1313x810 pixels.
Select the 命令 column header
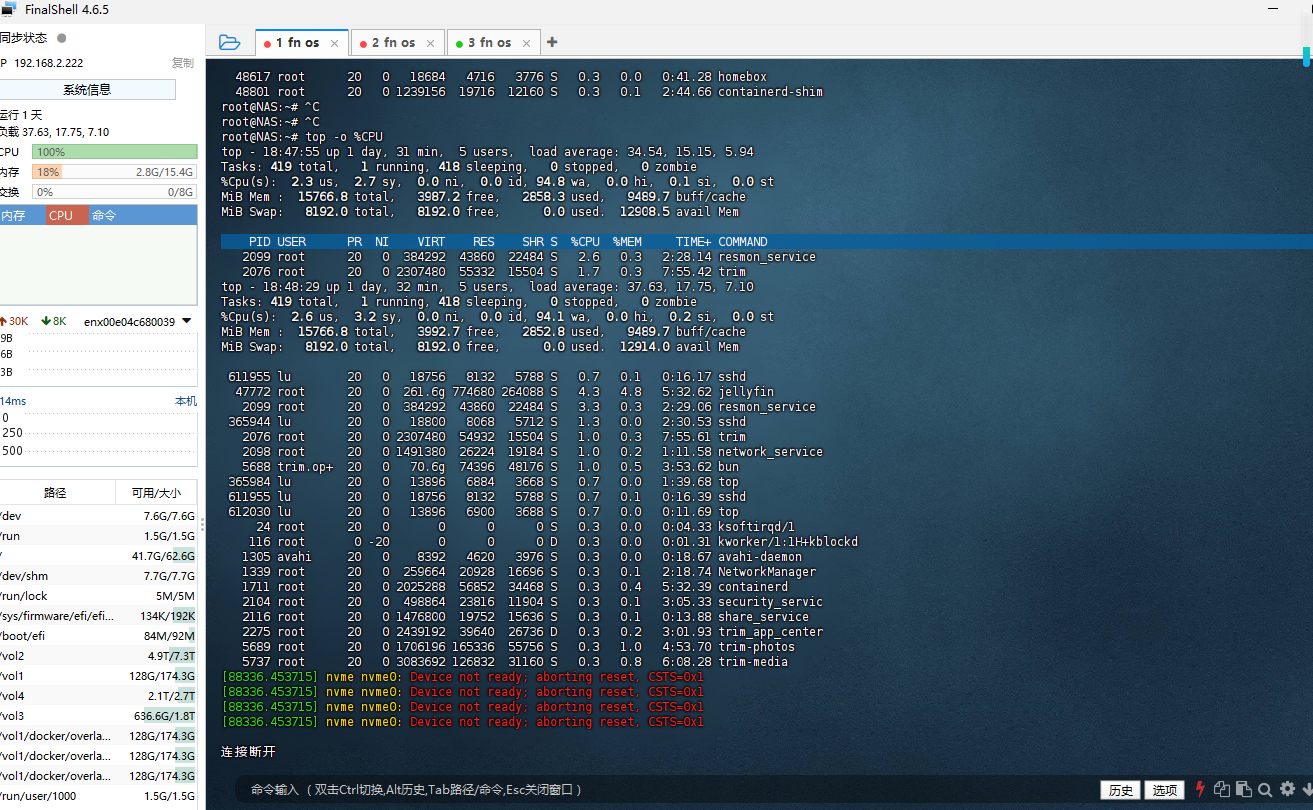(x=143, y=215)
